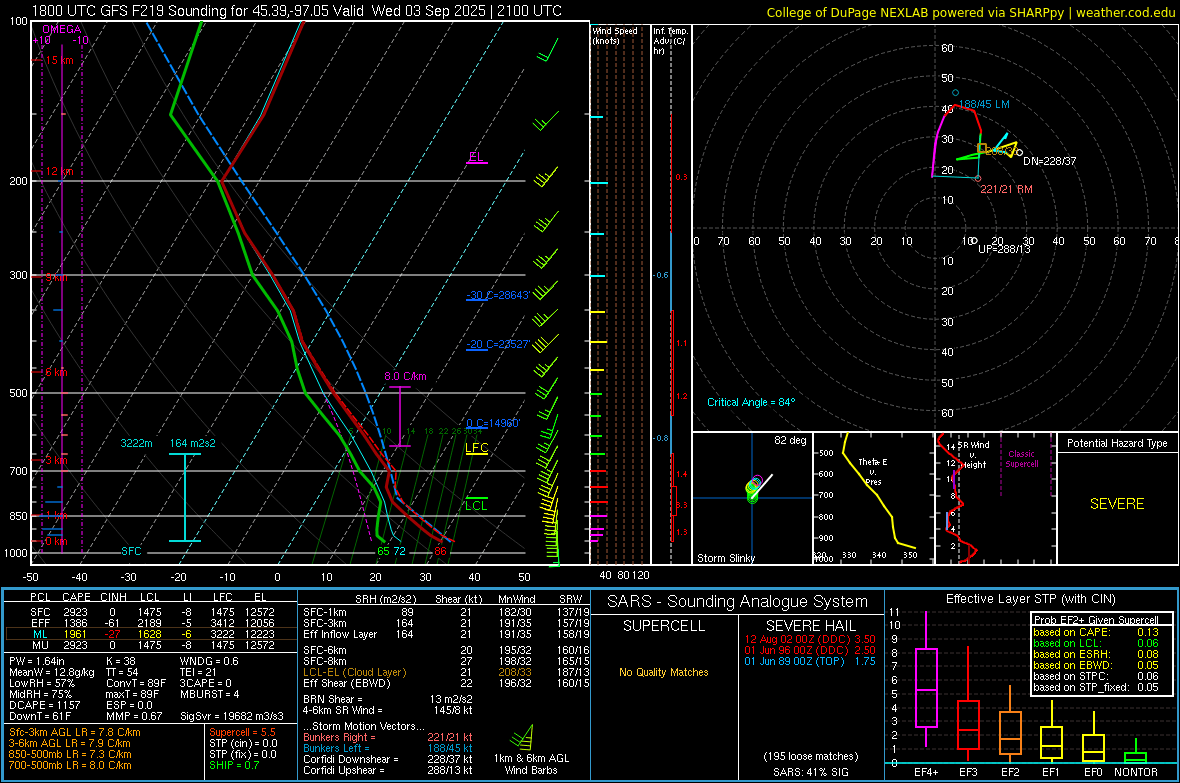Click the "based on STP_fixed:" probability row
This screenshot has width=1180, height=783.
pos(1096,687)
